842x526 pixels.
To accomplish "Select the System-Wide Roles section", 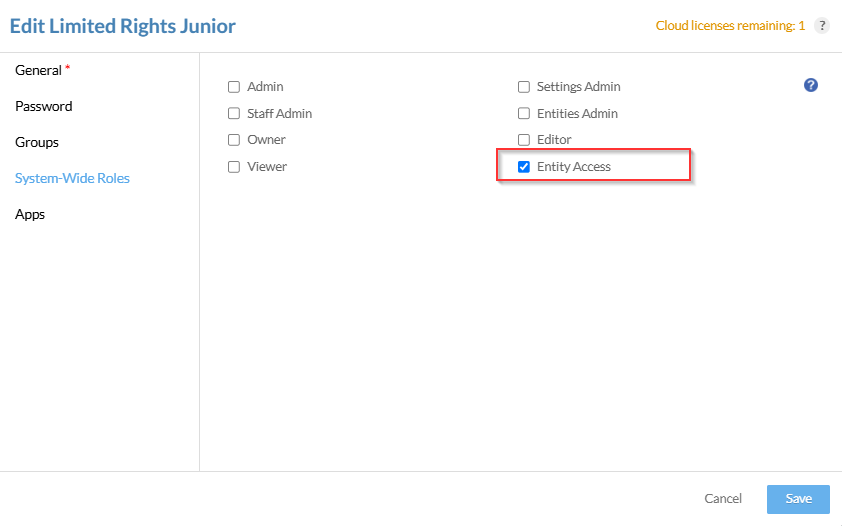I will [x=72, y=178].
